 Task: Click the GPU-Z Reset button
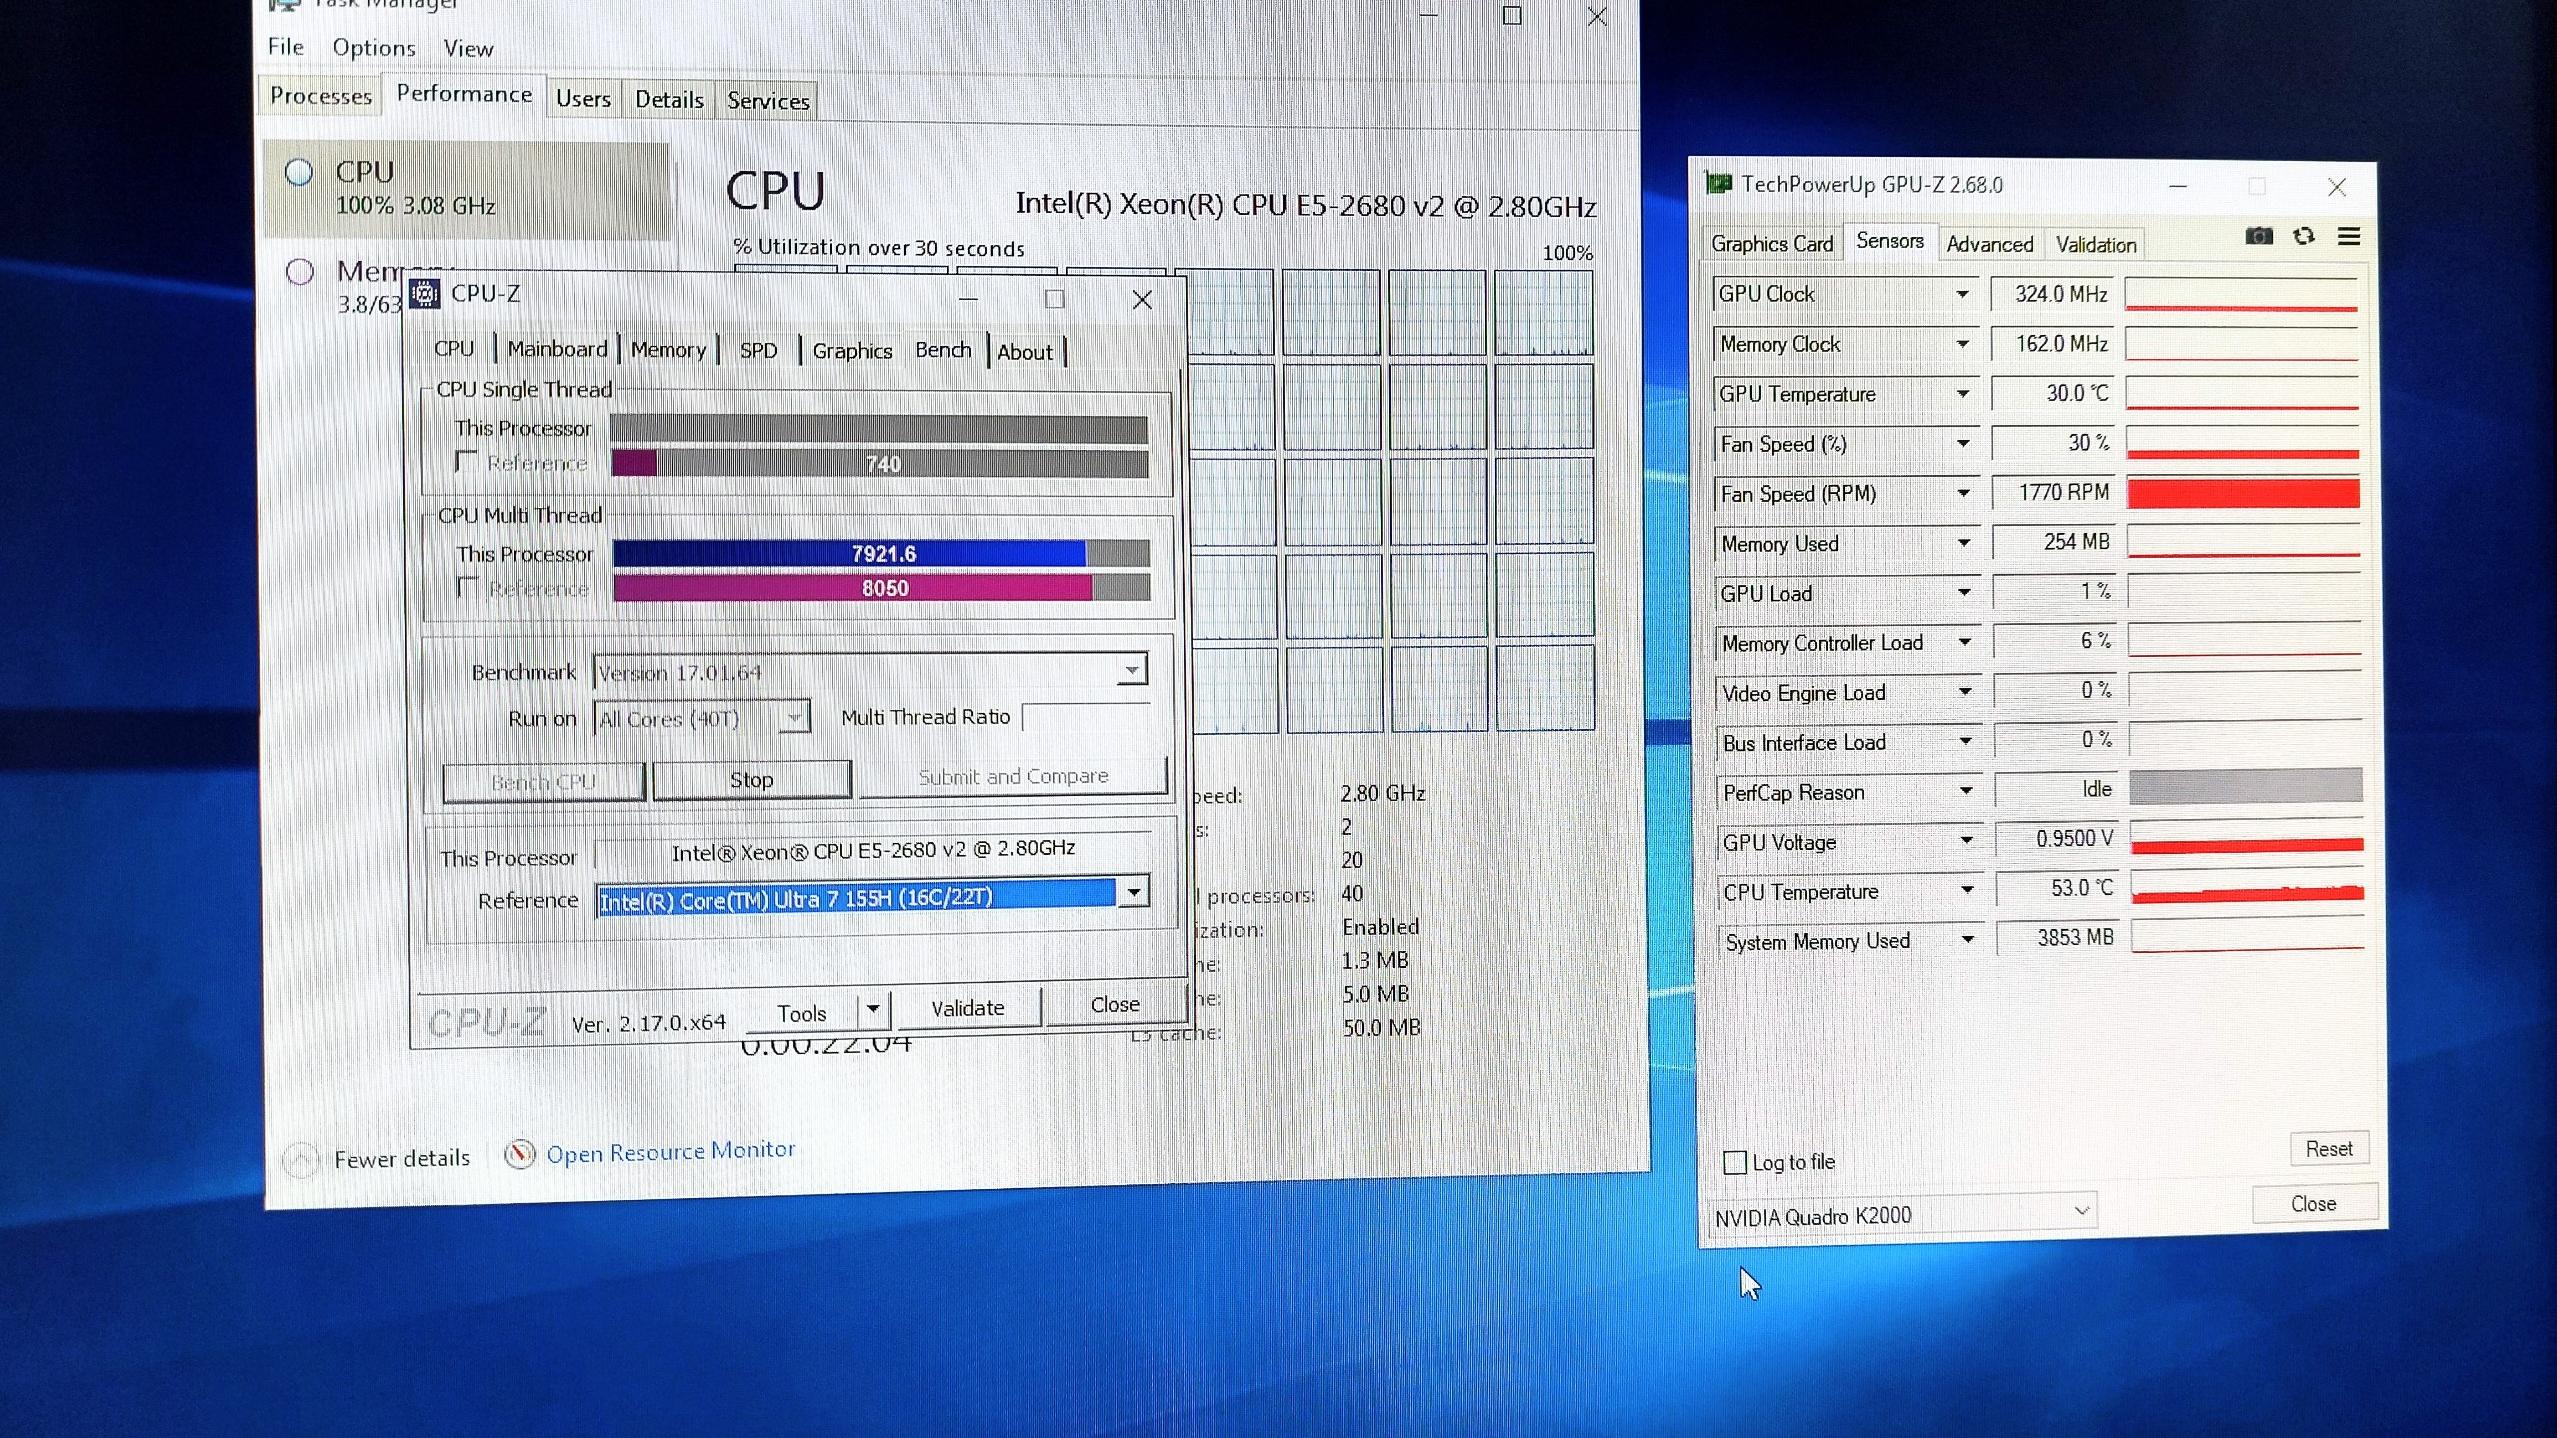click(2328, 1149)
